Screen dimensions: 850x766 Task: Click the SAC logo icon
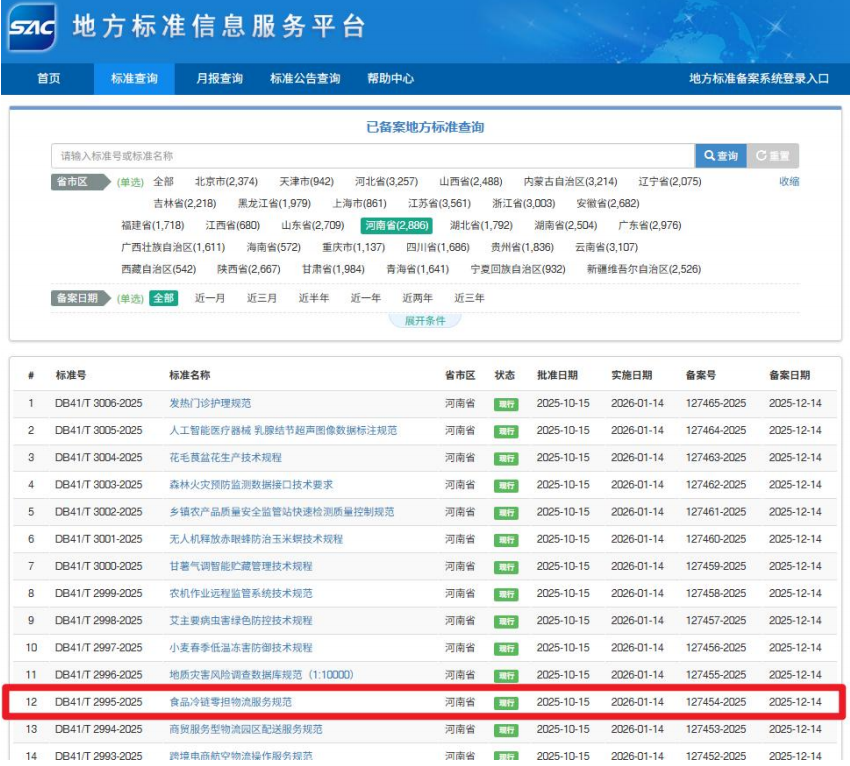(x=33, y=29)
